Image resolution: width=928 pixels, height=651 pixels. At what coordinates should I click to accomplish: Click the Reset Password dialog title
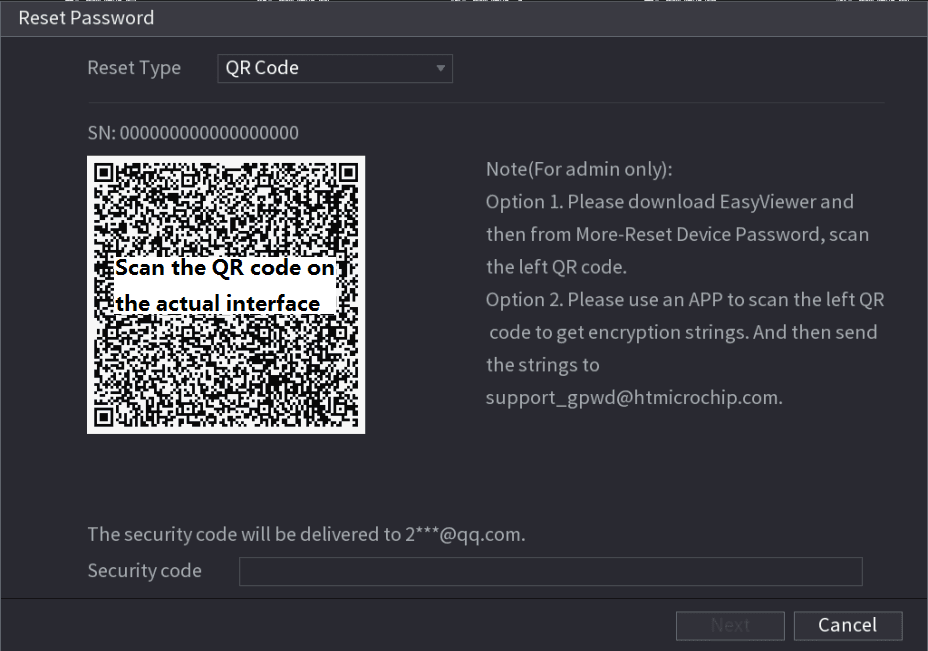(86, 18)
